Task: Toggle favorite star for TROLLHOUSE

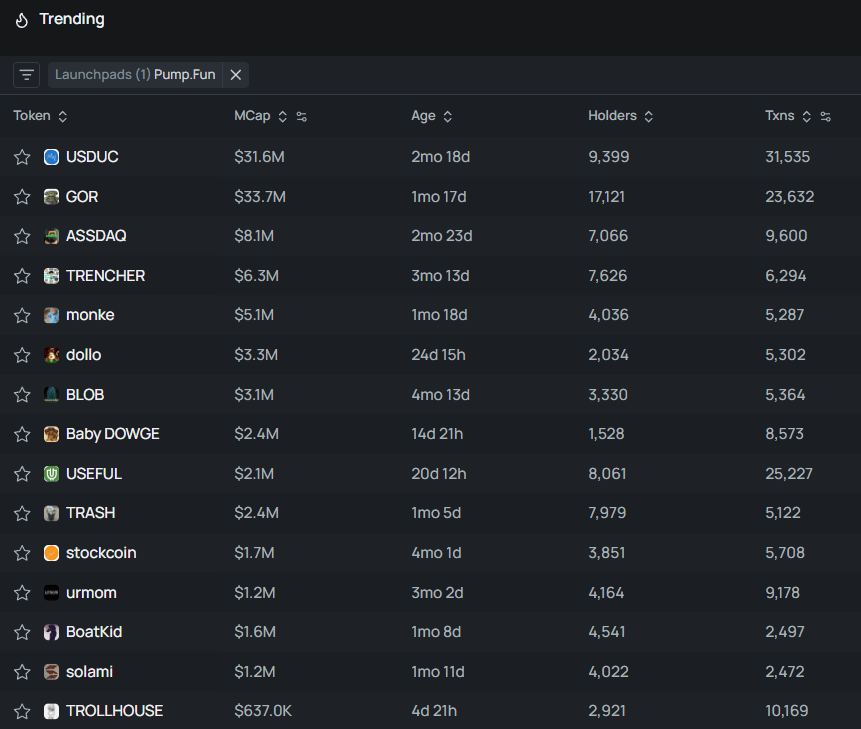Action: 22,711
